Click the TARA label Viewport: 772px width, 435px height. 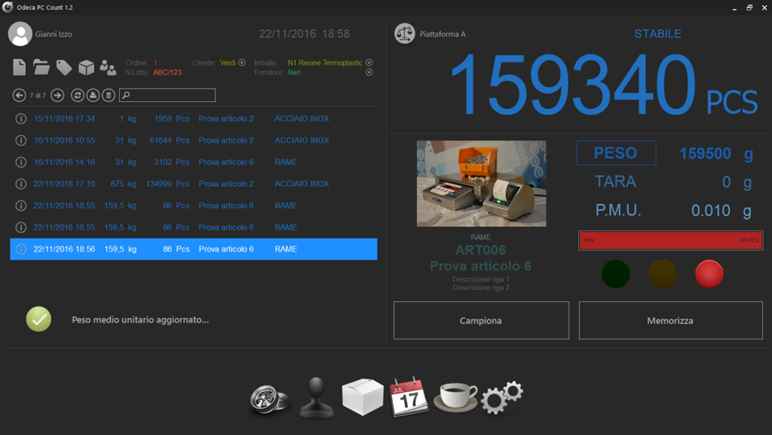pyautogui.click(x=615, y=182)
